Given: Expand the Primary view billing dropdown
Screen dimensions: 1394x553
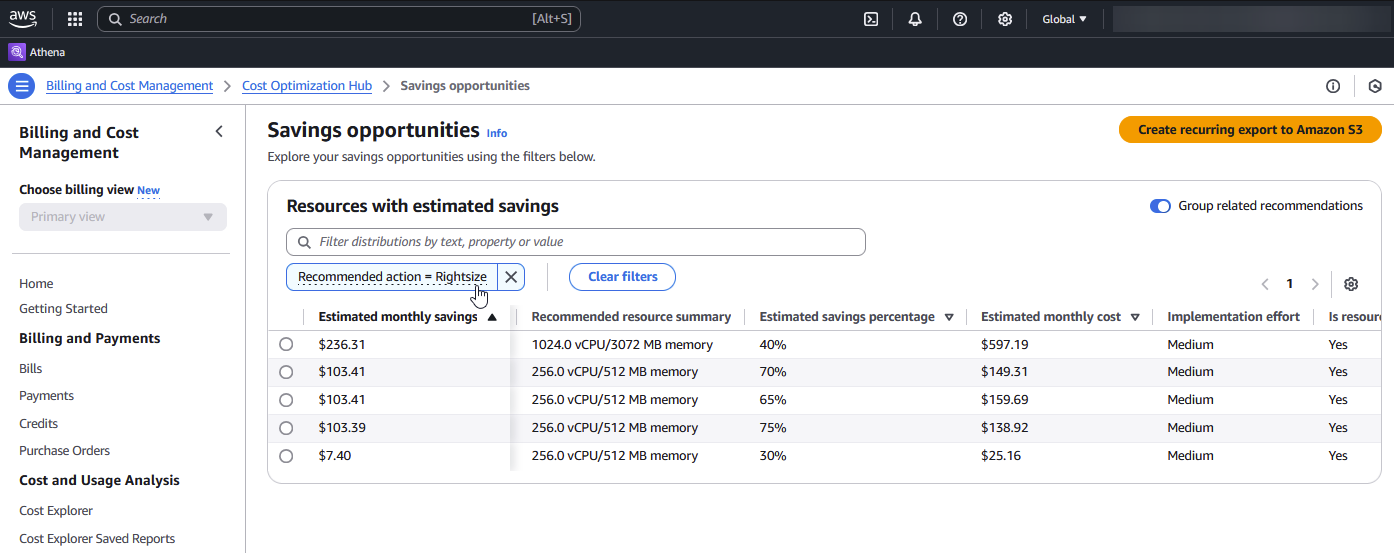Looking at the screenshot, I should tap(123, 217).
